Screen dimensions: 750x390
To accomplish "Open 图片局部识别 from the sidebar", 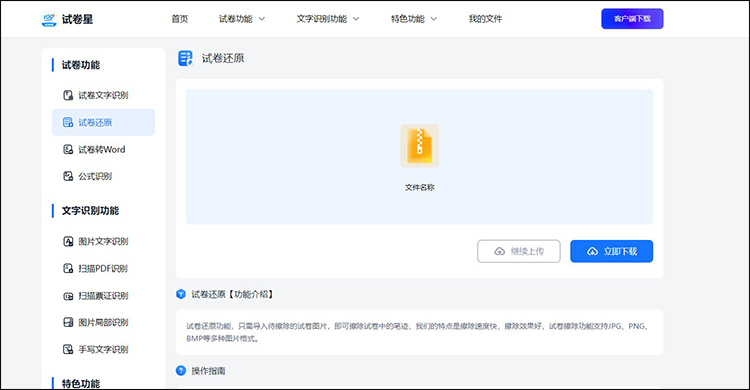I will click(103, 322).
